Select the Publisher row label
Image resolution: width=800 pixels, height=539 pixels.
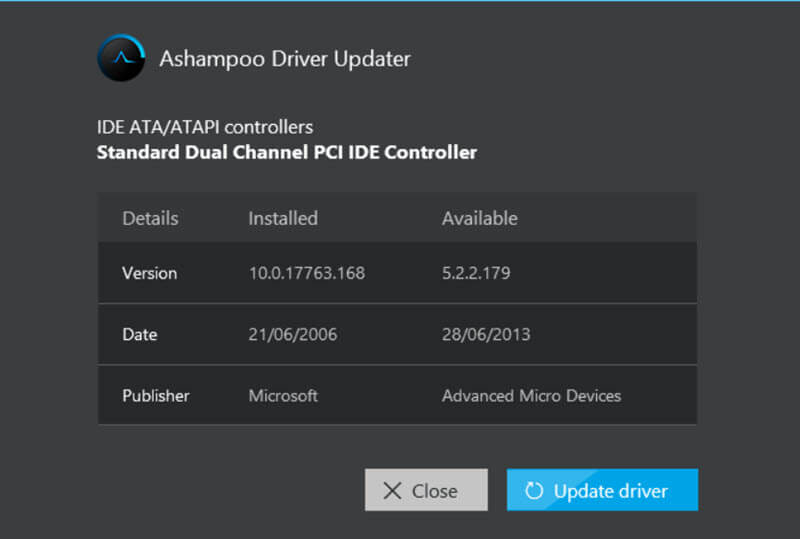pos(156,396)
